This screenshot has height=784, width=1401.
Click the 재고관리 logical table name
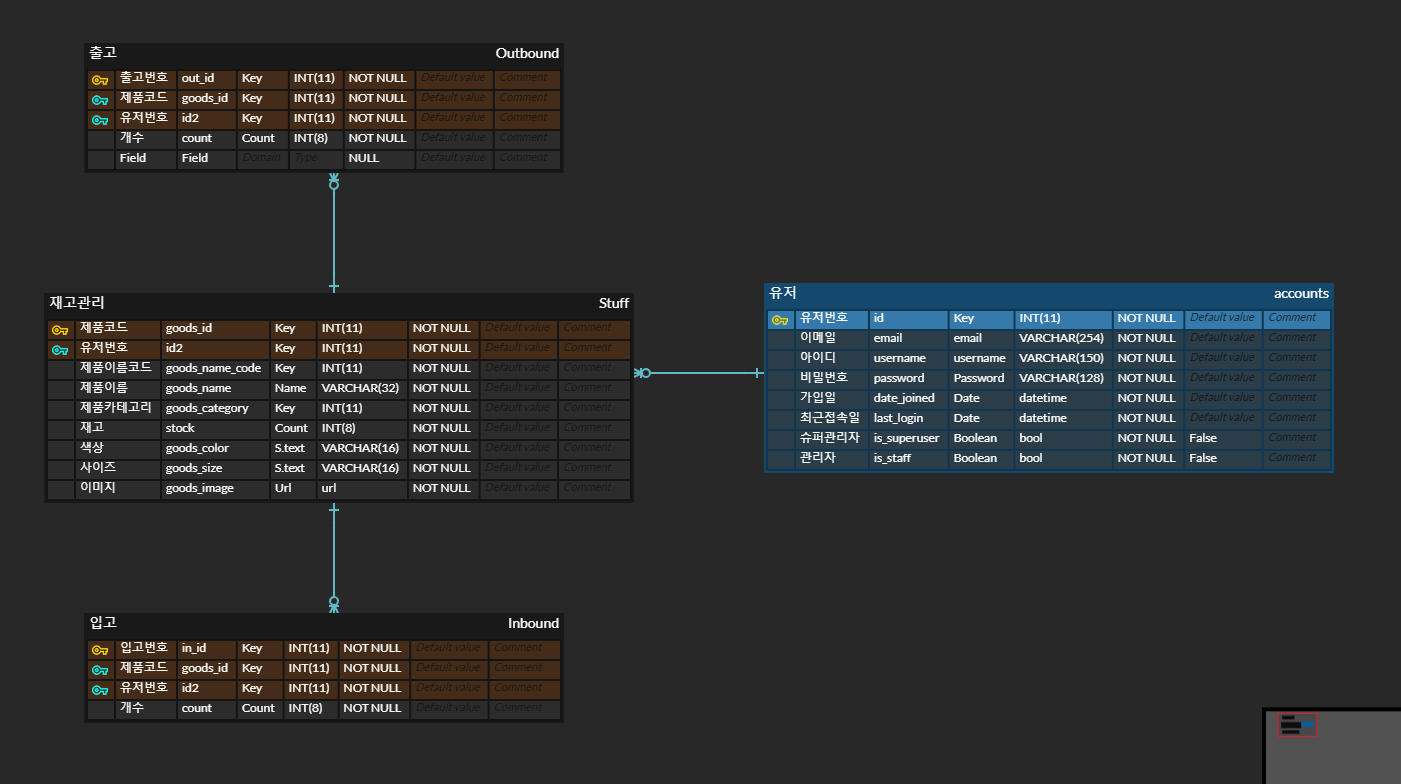coord(77,302)
